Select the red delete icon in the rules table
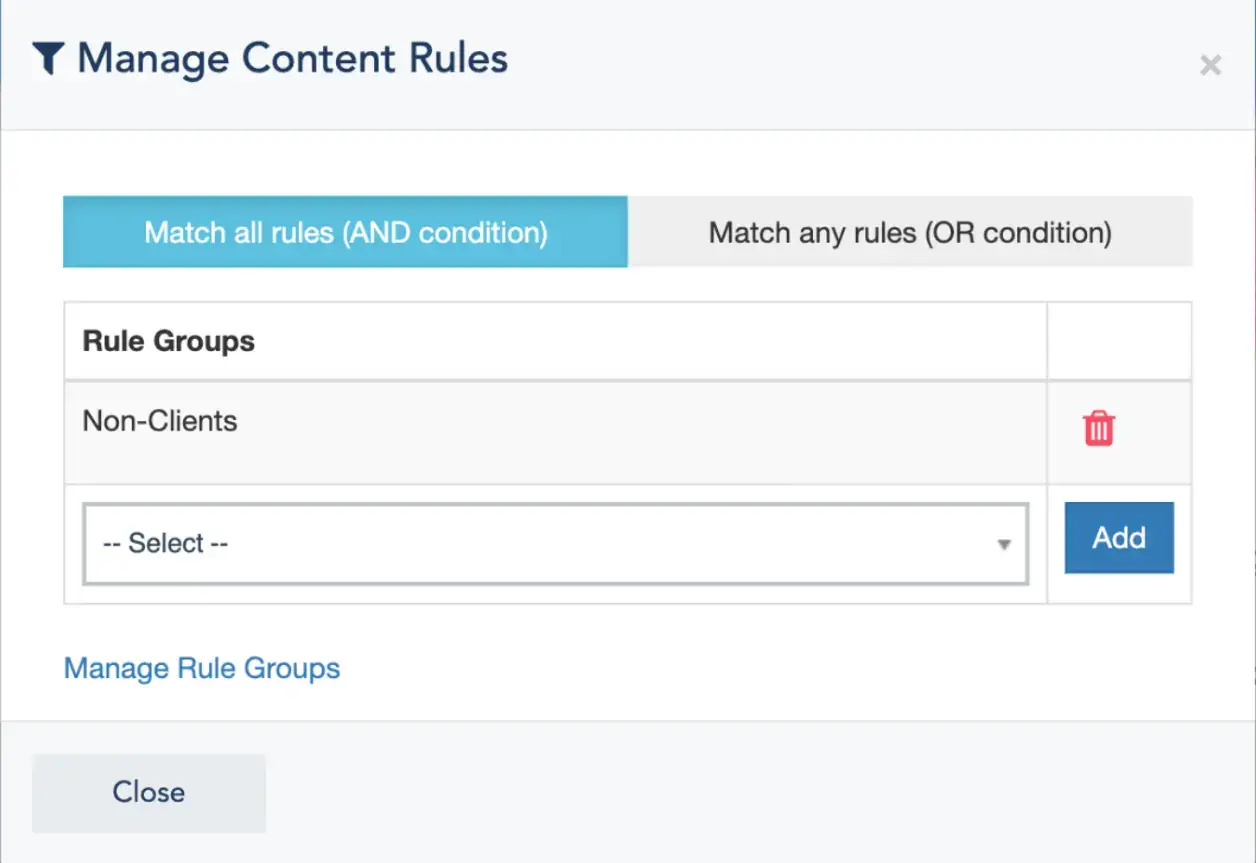The width and height of the screenshot is (1256, 863). [x=1098, y=427]
